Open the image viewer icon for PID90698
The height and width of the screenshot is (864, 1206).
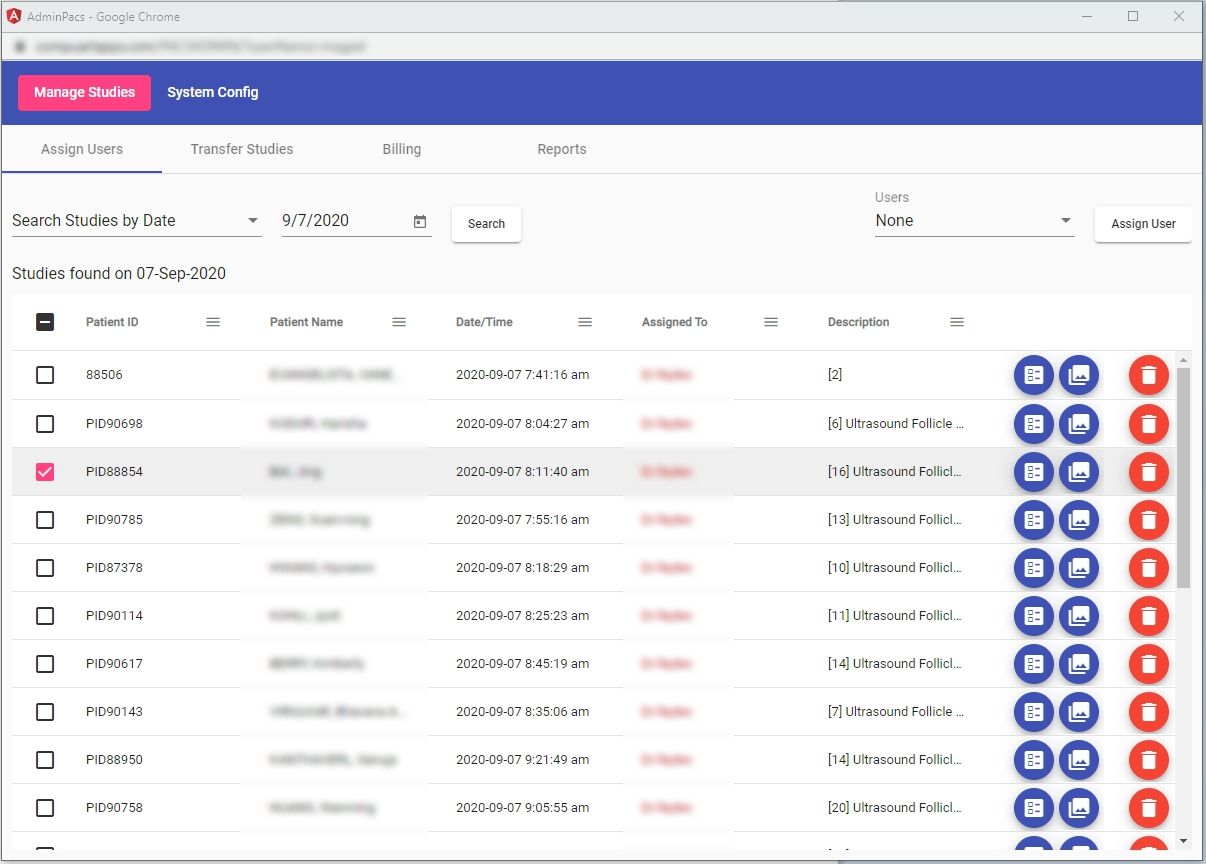(x=1079, y=423)
